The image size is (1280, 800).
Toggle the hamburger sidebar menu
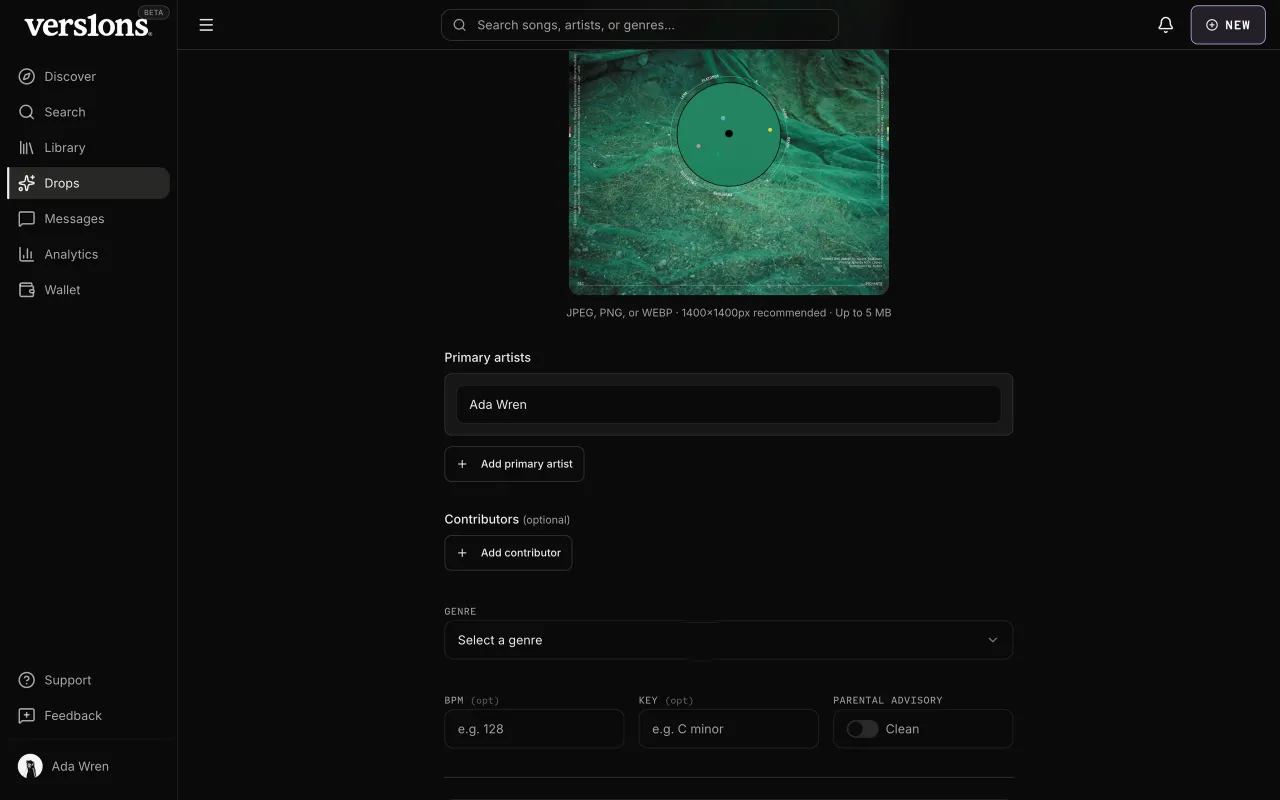pos(206,25)
